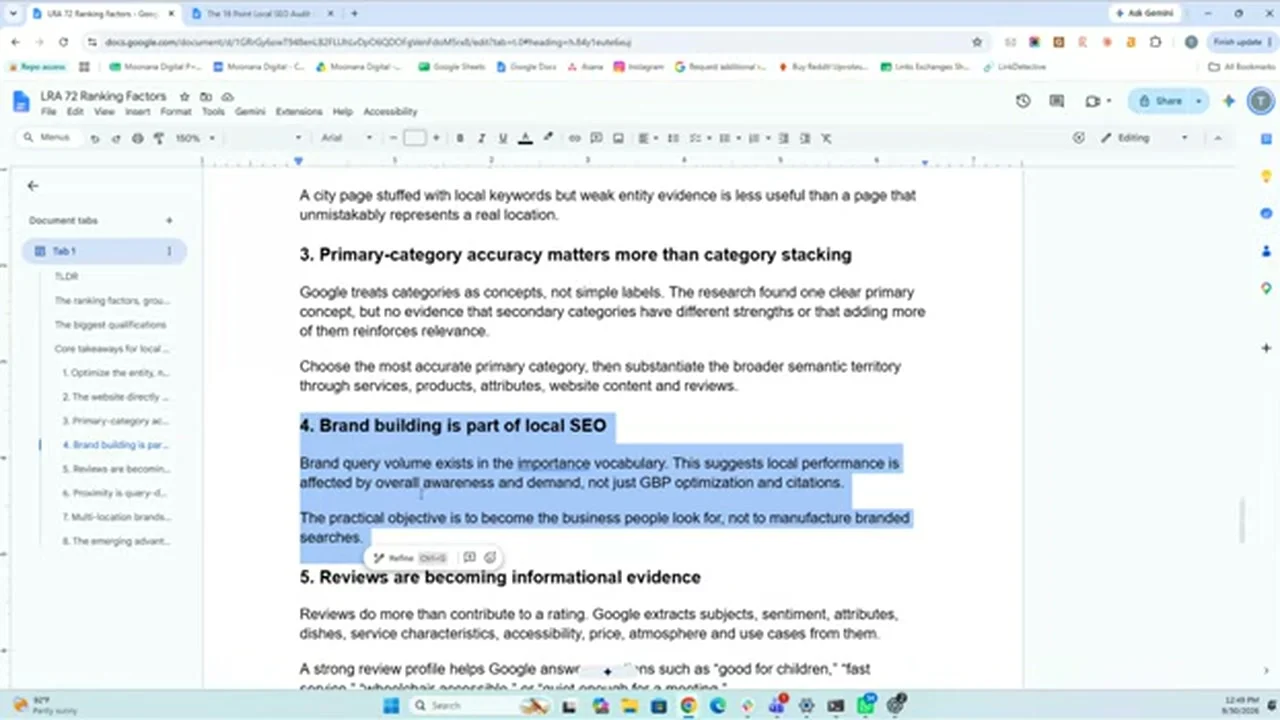
Task: Toggle underline formatting
Action: tap(503, 138)
